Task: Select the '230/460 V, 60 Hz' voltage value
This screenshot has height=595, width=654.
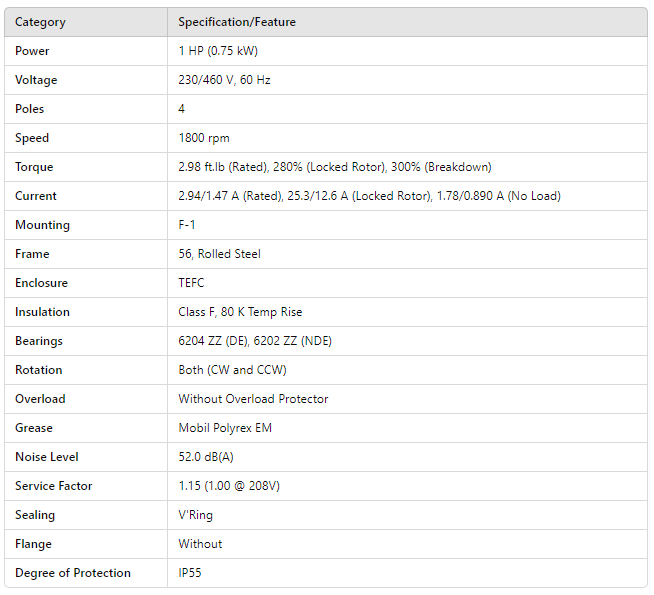Action: (224, 80)
